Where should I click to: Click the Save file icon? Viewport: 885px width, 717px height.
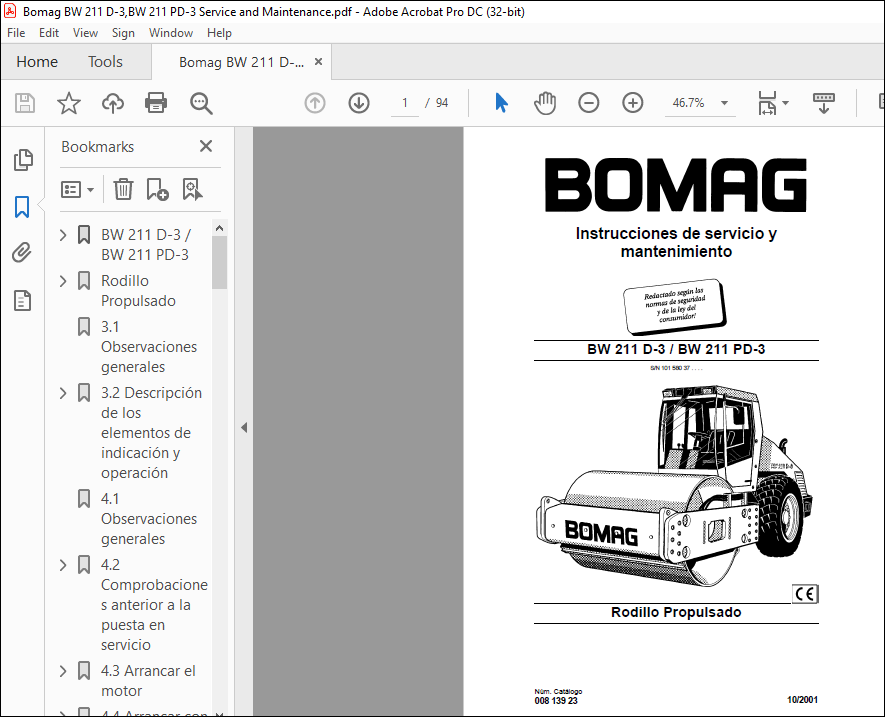(x=25, y=103)
